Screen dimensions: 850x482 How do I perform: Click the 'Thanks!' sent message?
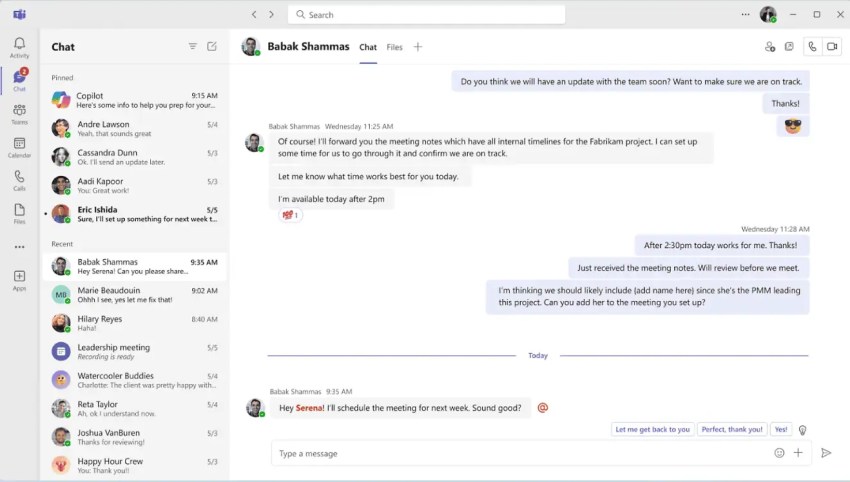785,103
